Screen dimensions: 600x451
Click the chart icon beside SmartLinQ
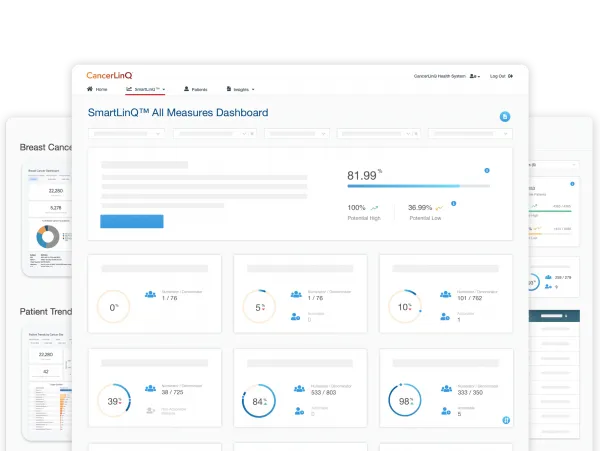pos(129,89)
